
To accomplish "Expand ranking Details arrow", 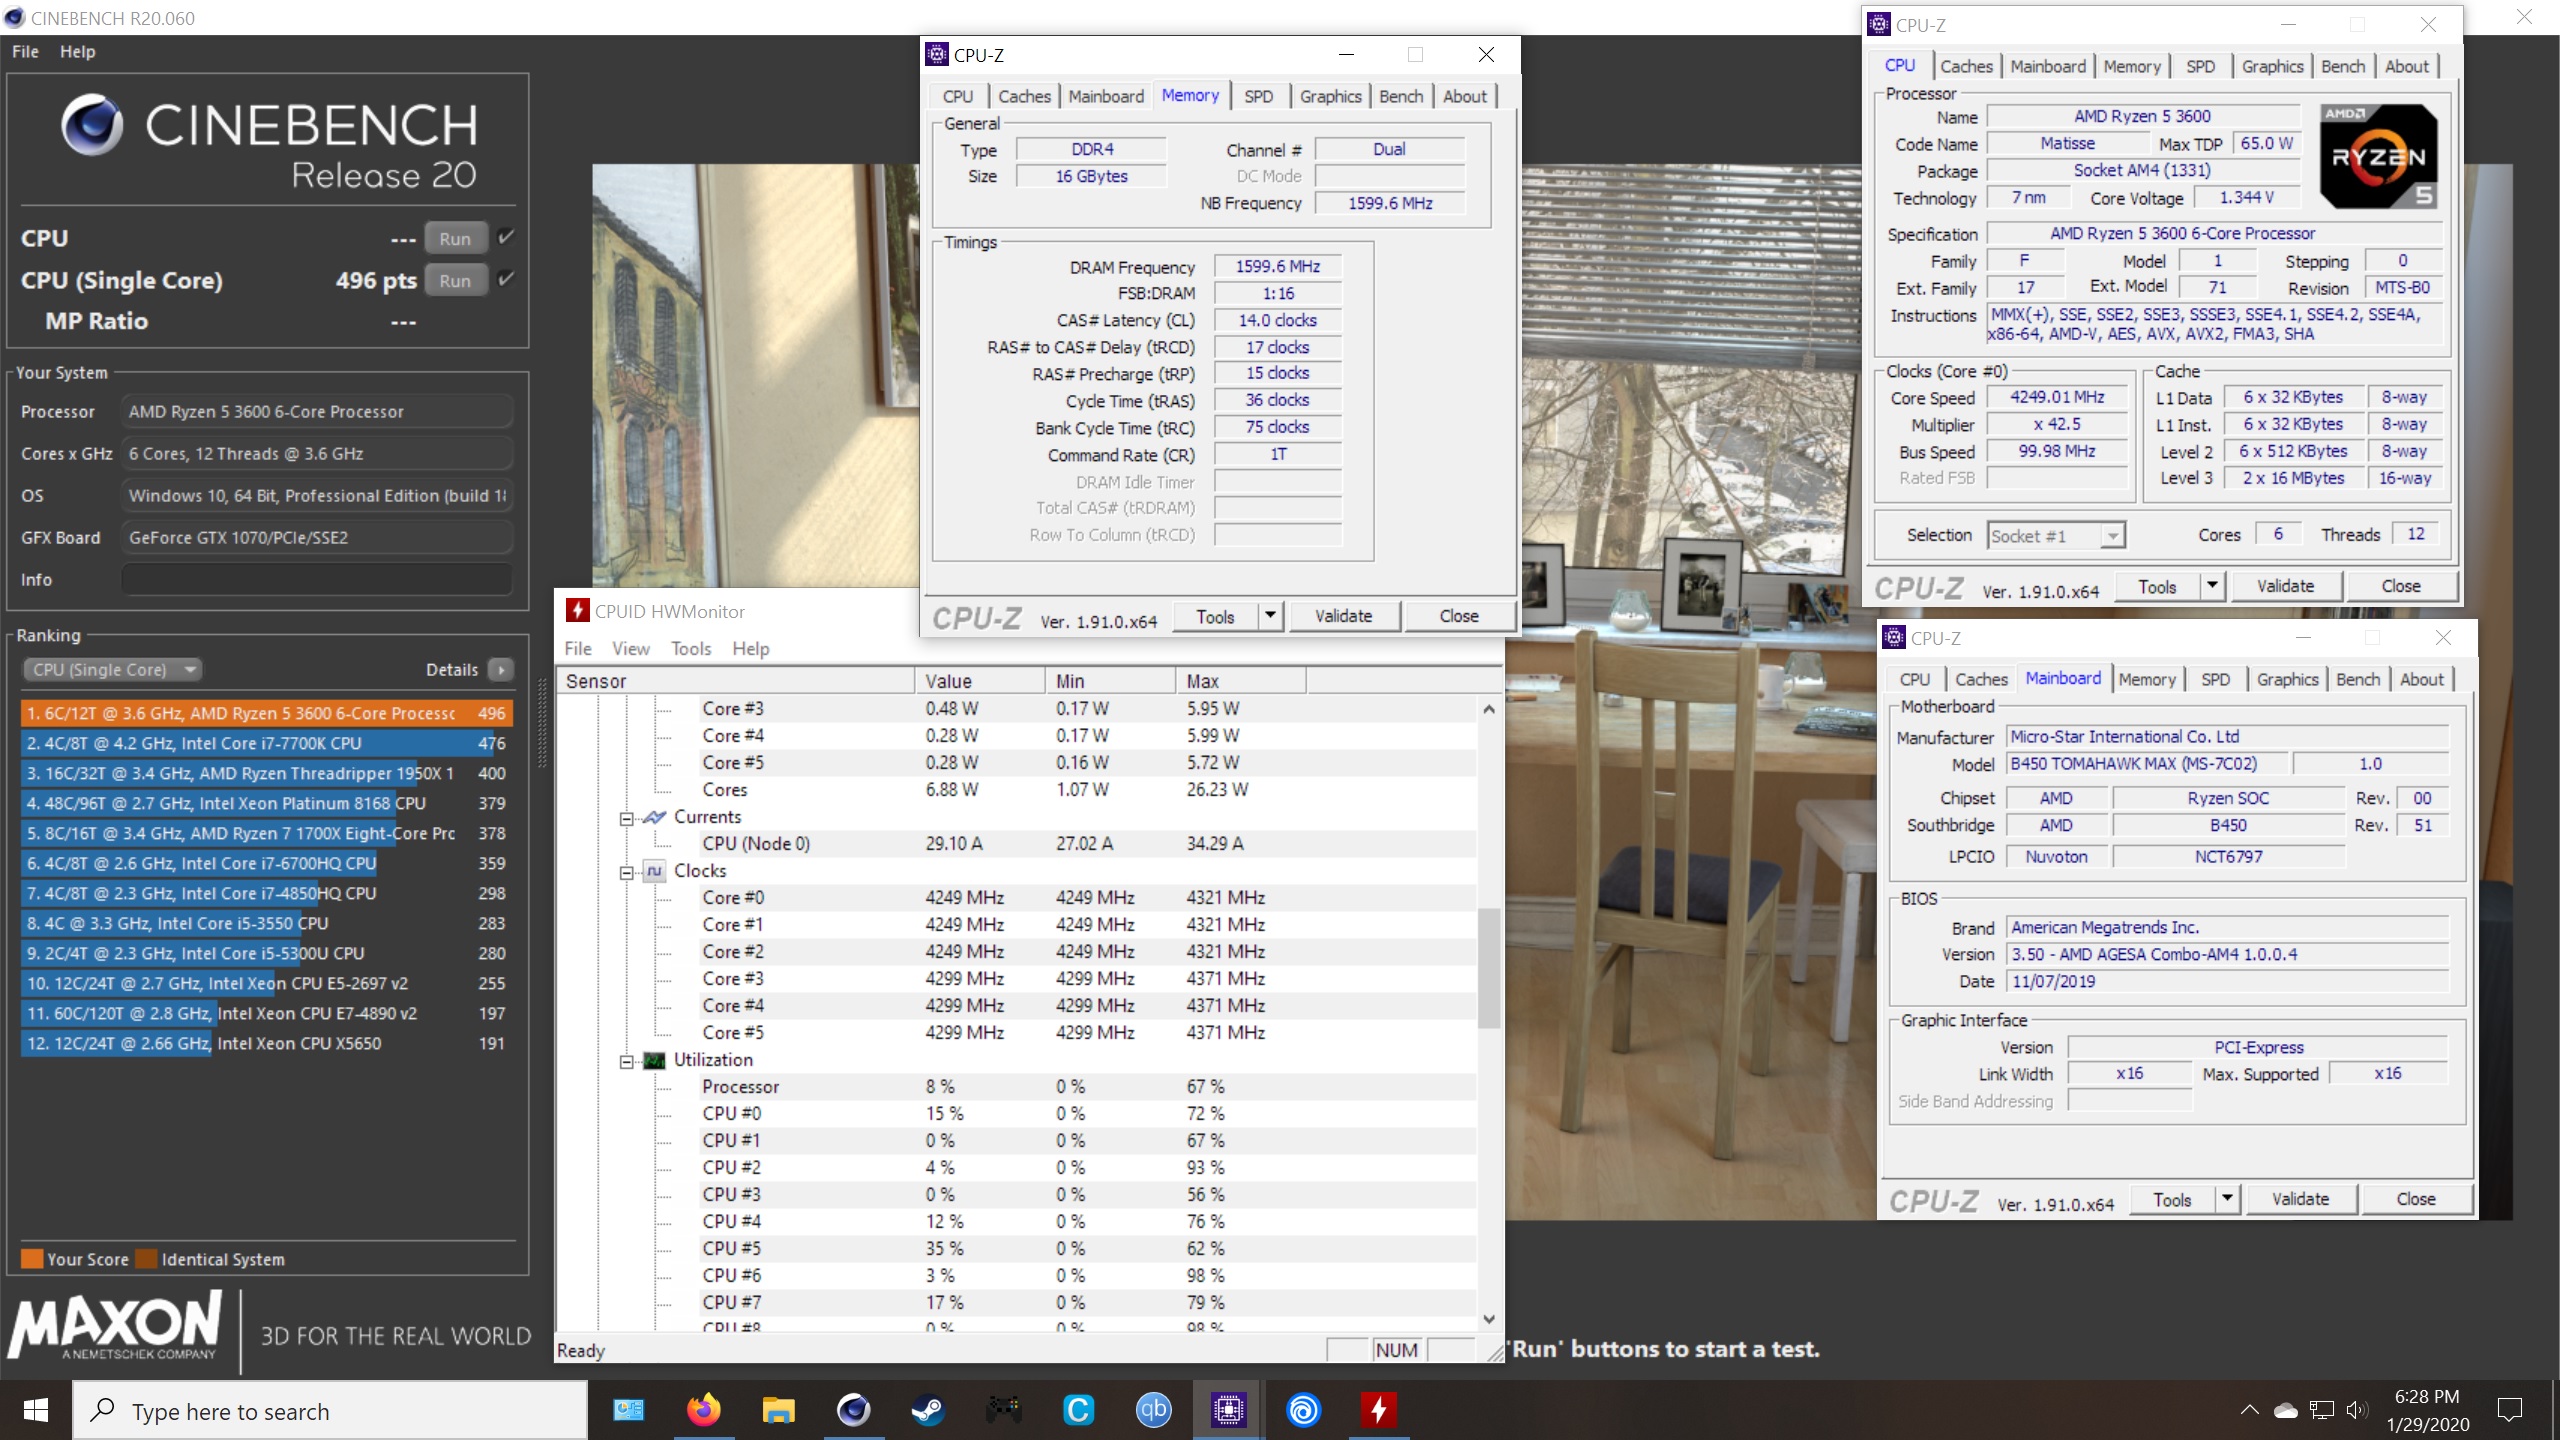I will coord(501,669).
